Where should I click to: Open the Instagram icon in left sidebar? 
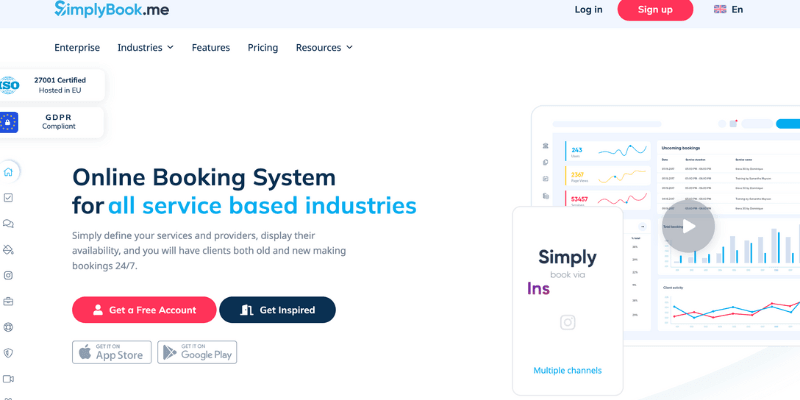[8, 276]
